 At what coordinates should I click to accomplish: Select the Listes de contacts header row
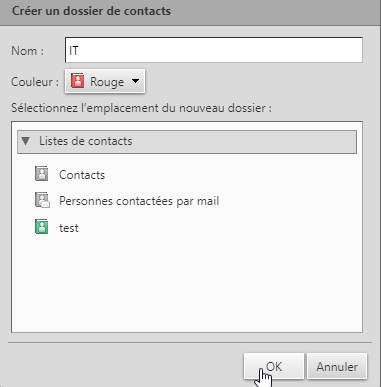tap(187, 142)
